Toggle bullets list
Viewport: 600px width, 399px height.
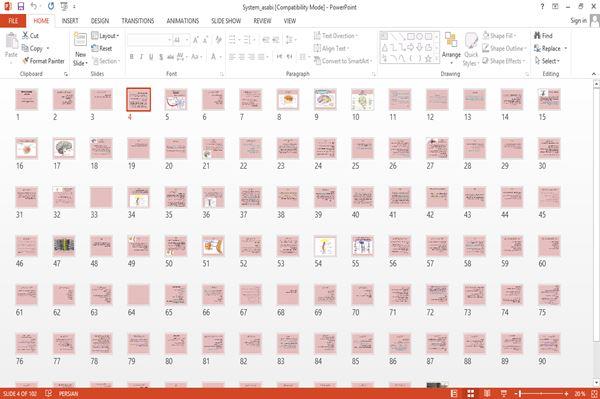pyautogui.click(x=233, y=40)
